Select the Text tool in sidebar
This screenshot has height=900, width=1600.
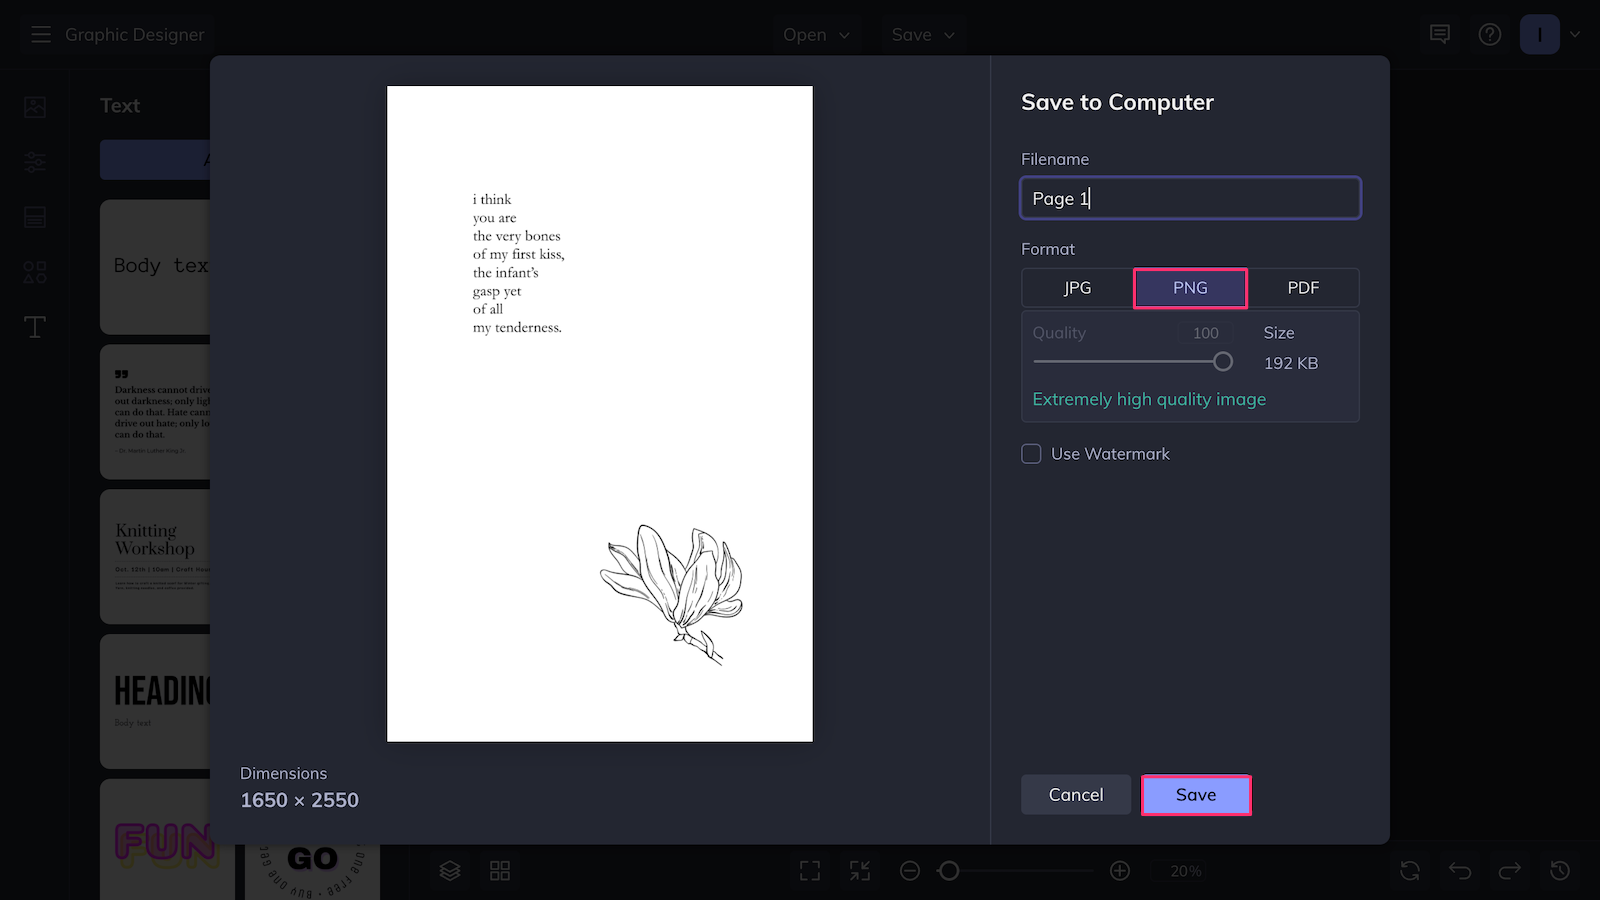click(x=34, y=327)
